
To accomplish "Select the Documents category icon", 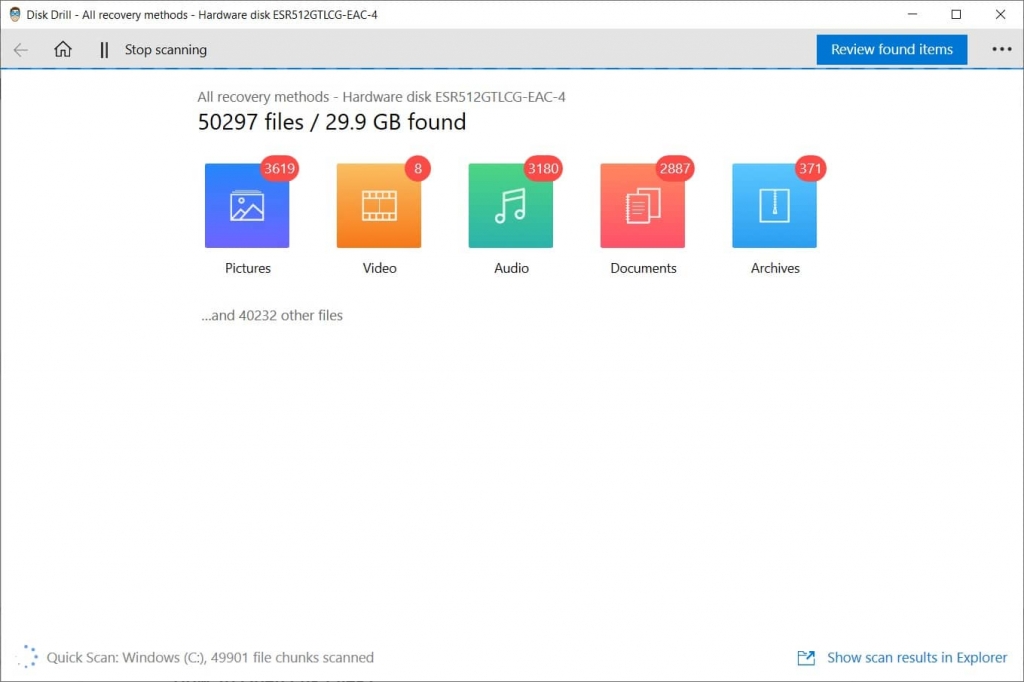I will coord(643,205).
